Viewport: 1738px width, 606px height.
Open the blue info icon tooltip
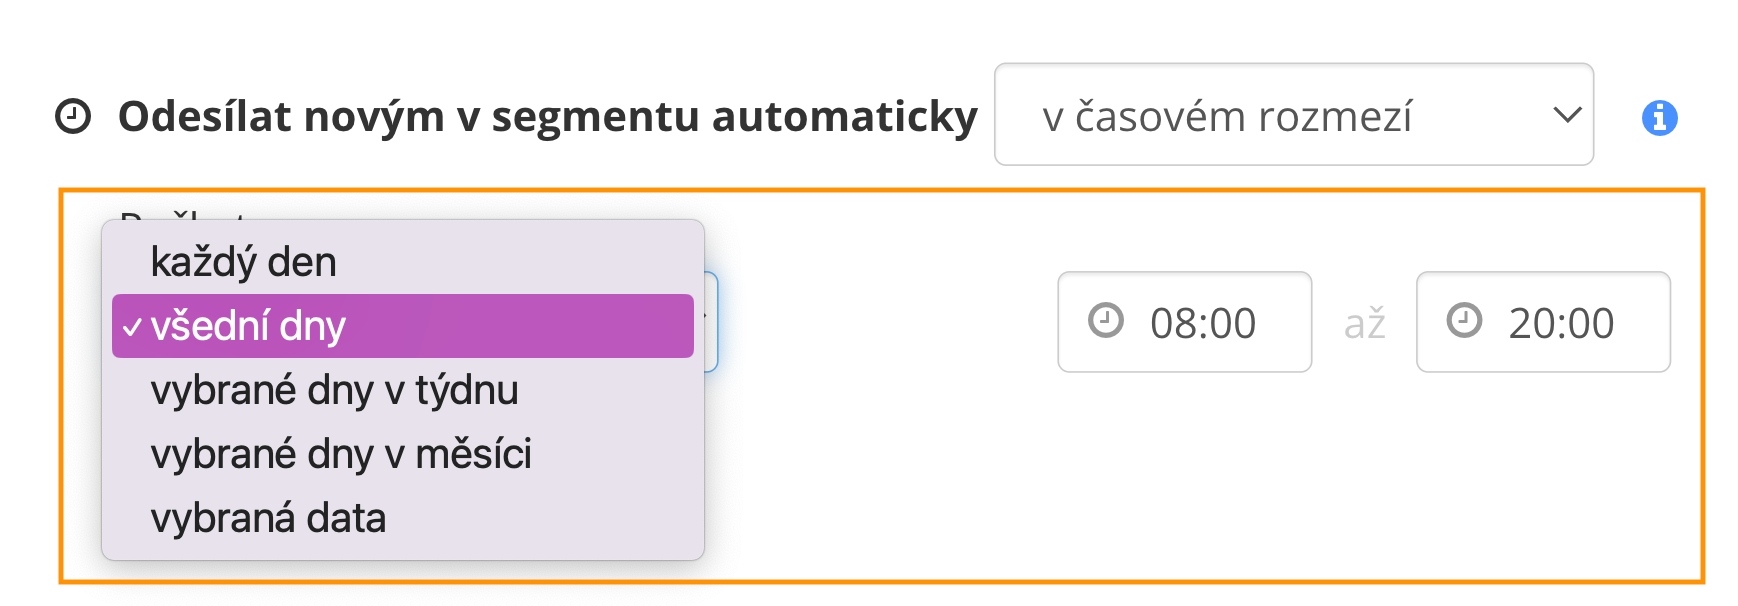point(1659,118)
